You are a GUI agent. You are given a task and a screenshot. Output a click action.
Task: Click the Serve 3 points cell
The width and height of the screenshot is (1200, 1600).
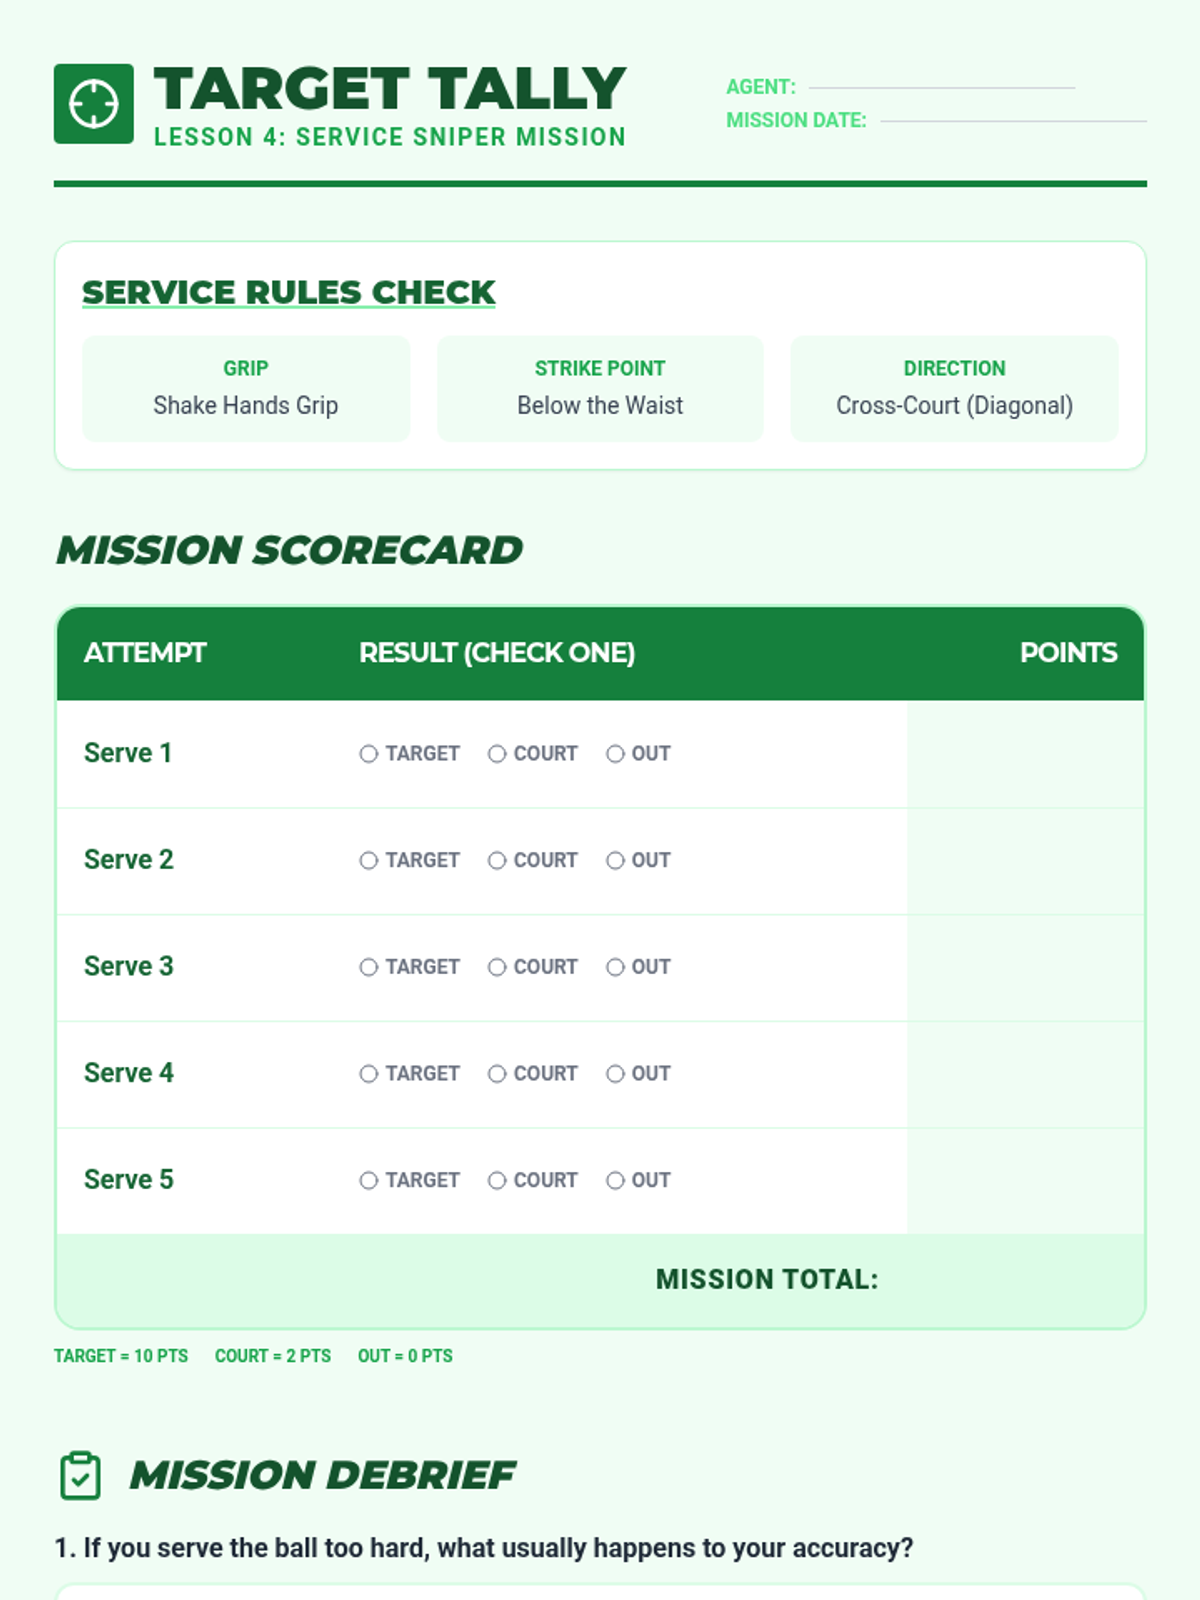tap(1025, 967)
